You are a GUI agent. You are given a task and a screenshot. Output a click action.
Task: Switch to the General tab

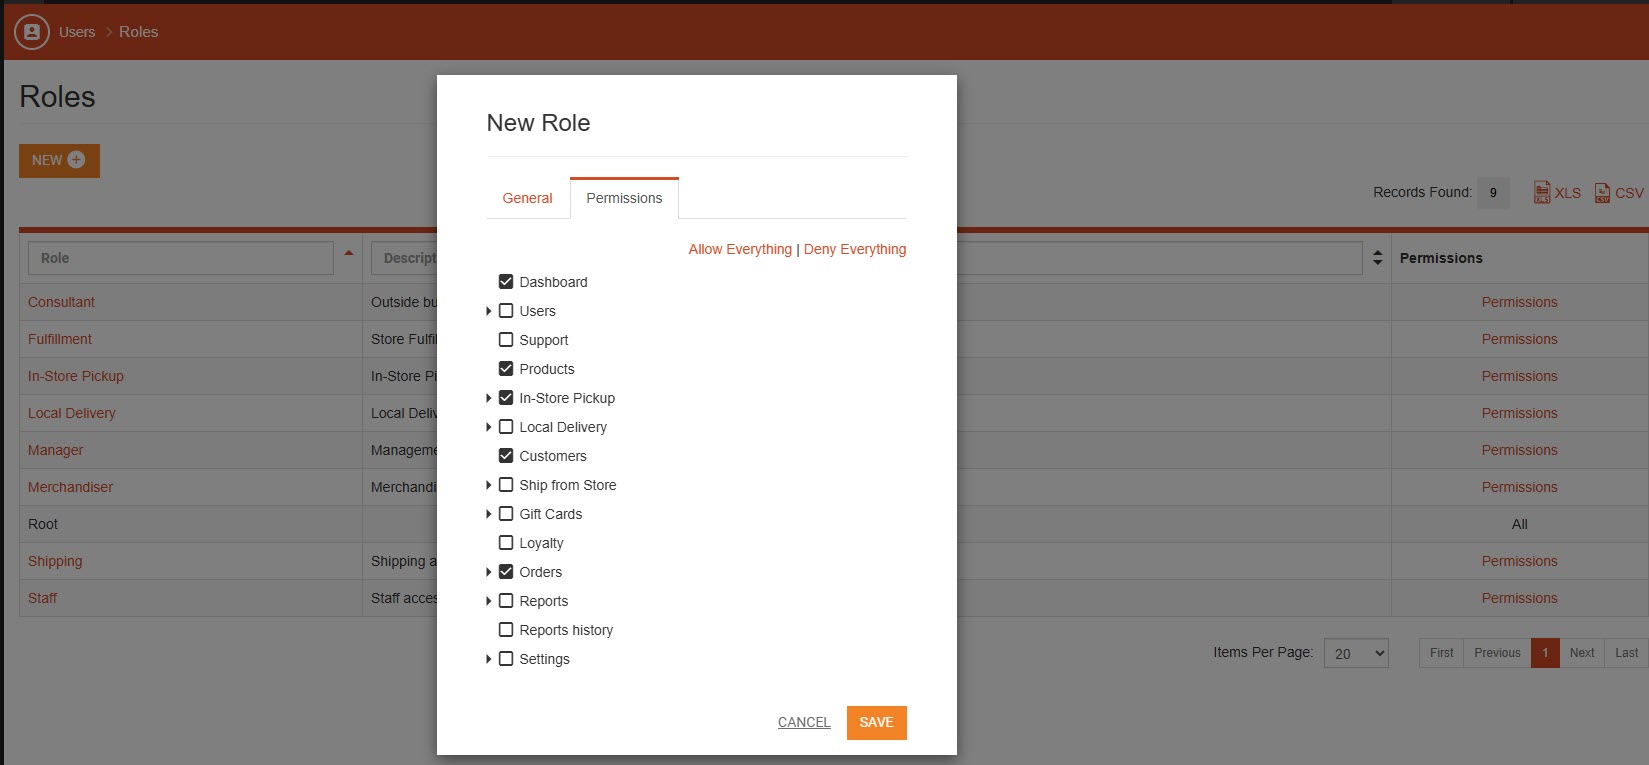coord(527,198)
